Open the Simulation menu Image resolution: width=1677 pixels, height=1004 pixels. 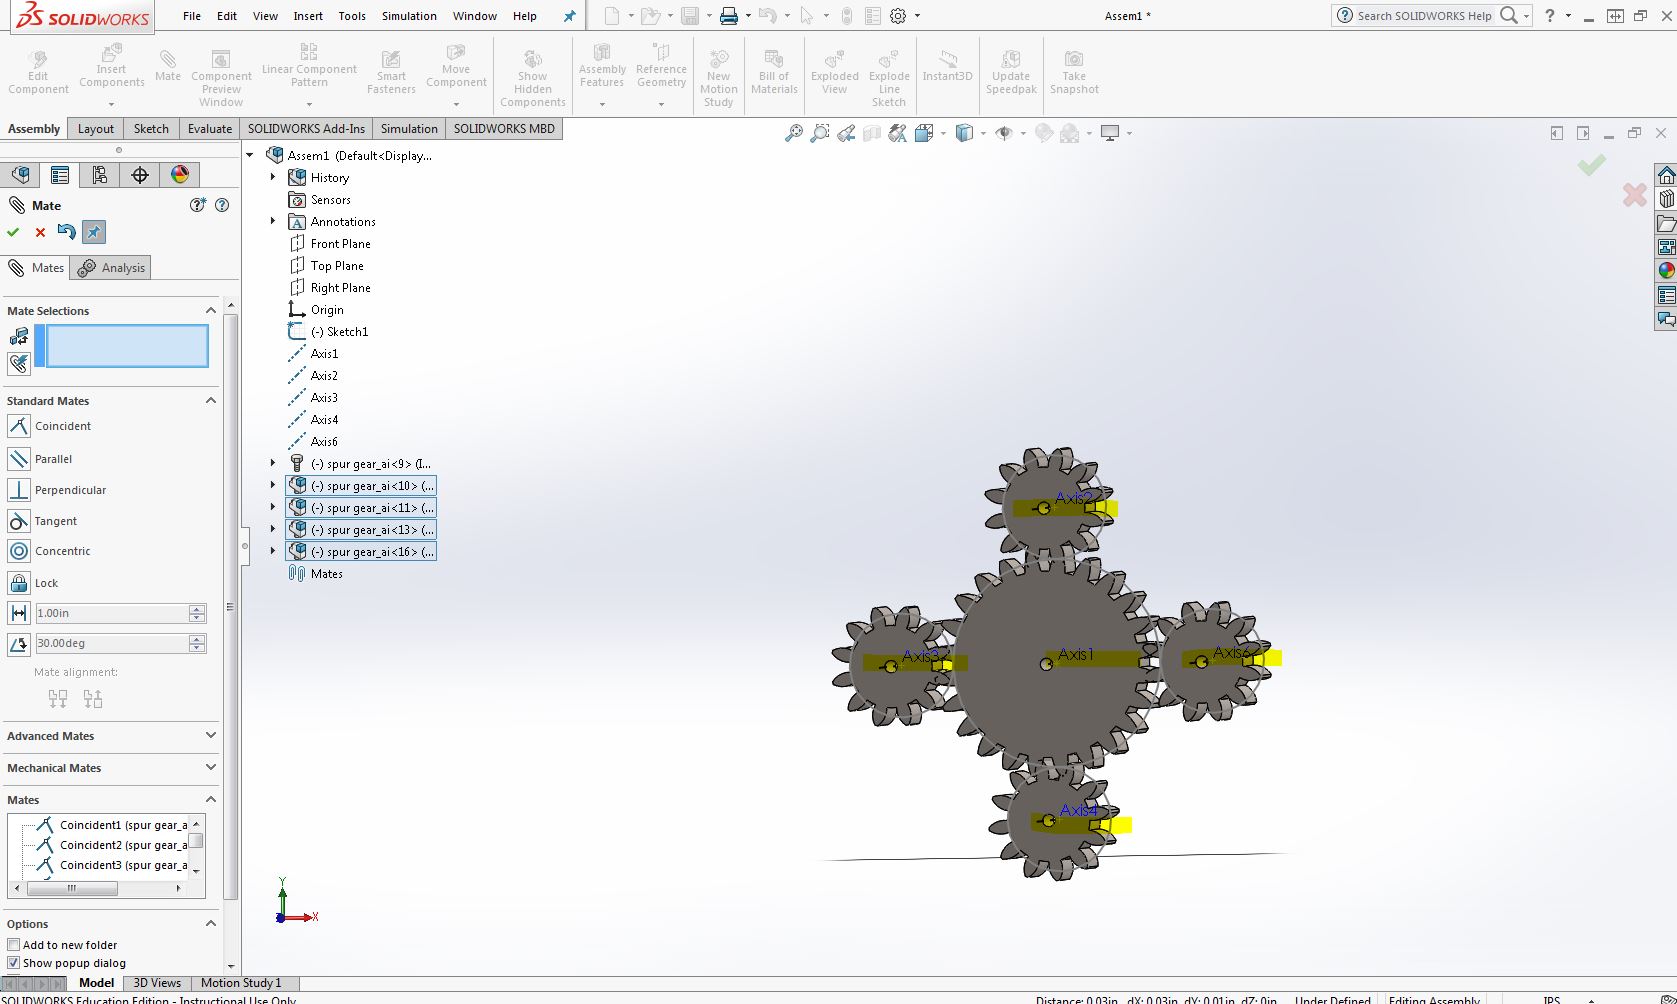click(x=409, y=16)
